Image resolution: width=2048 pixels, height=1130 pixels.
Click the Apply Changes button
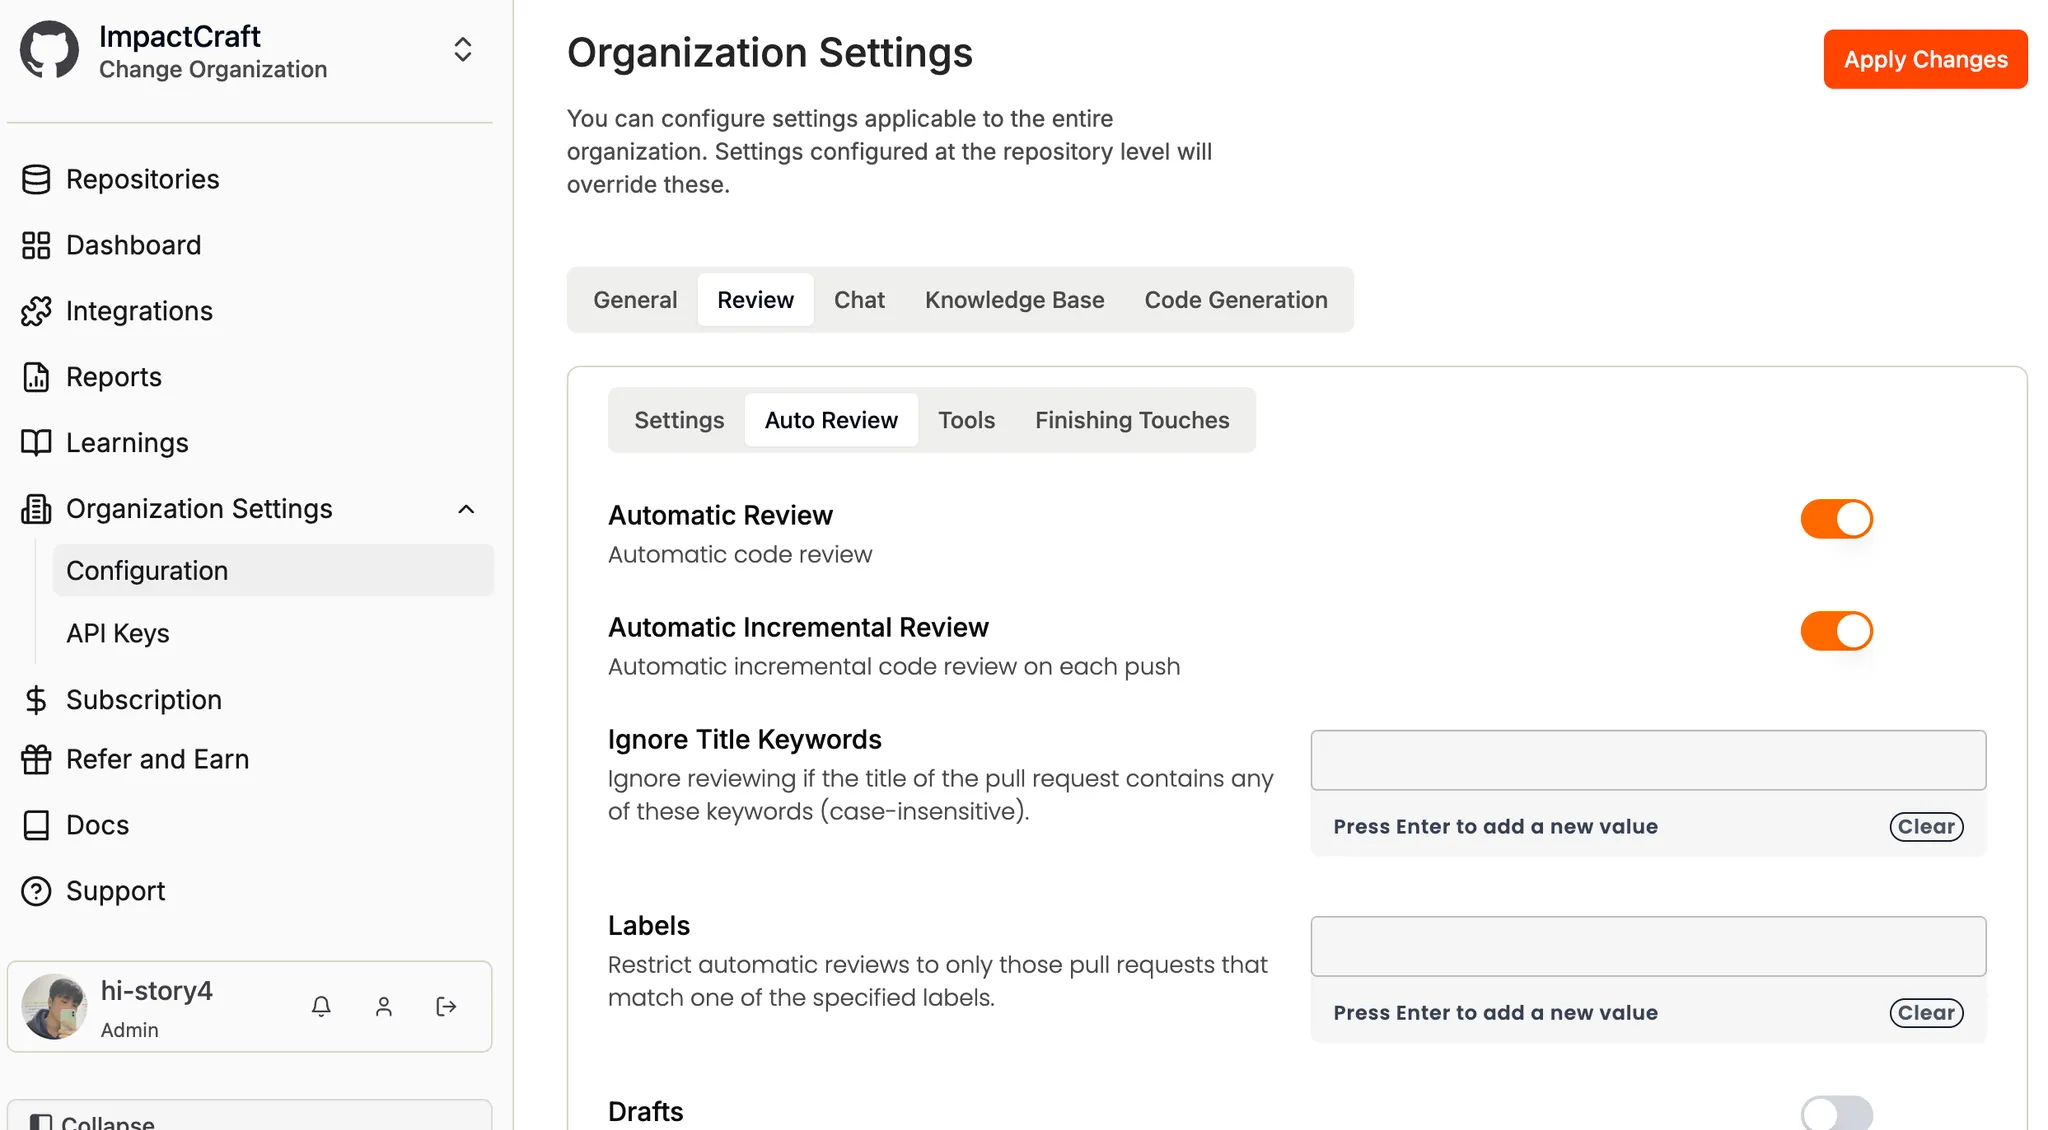click(x=1925, y=59)
